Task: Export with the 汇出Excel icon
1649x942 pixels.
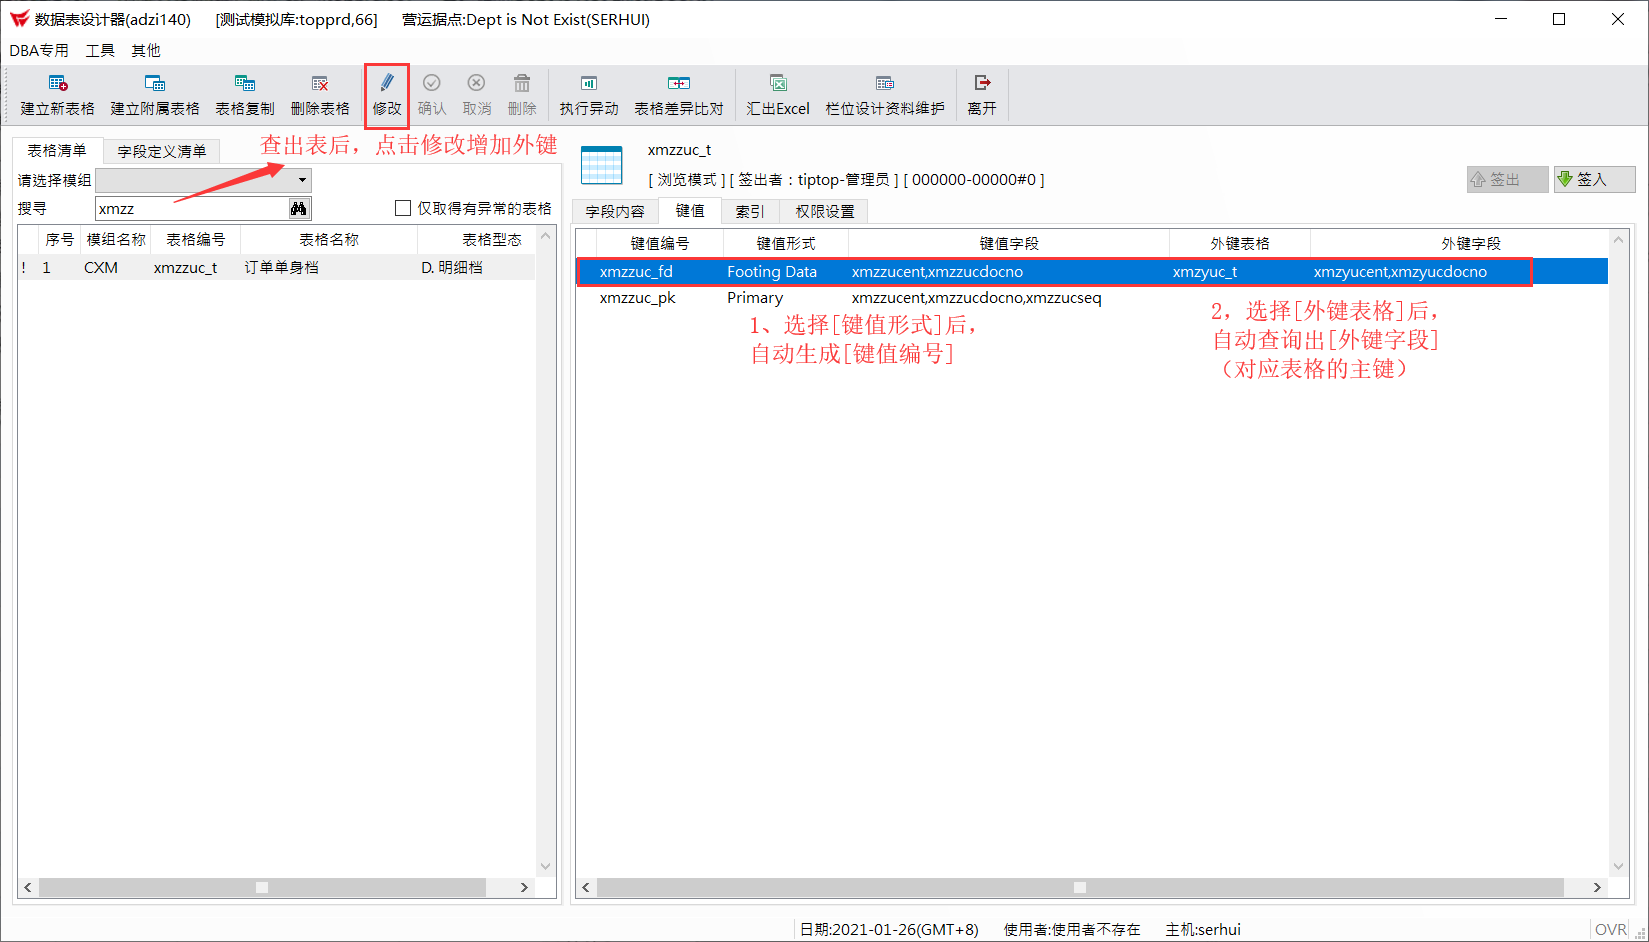Action: tap(778, 83)
